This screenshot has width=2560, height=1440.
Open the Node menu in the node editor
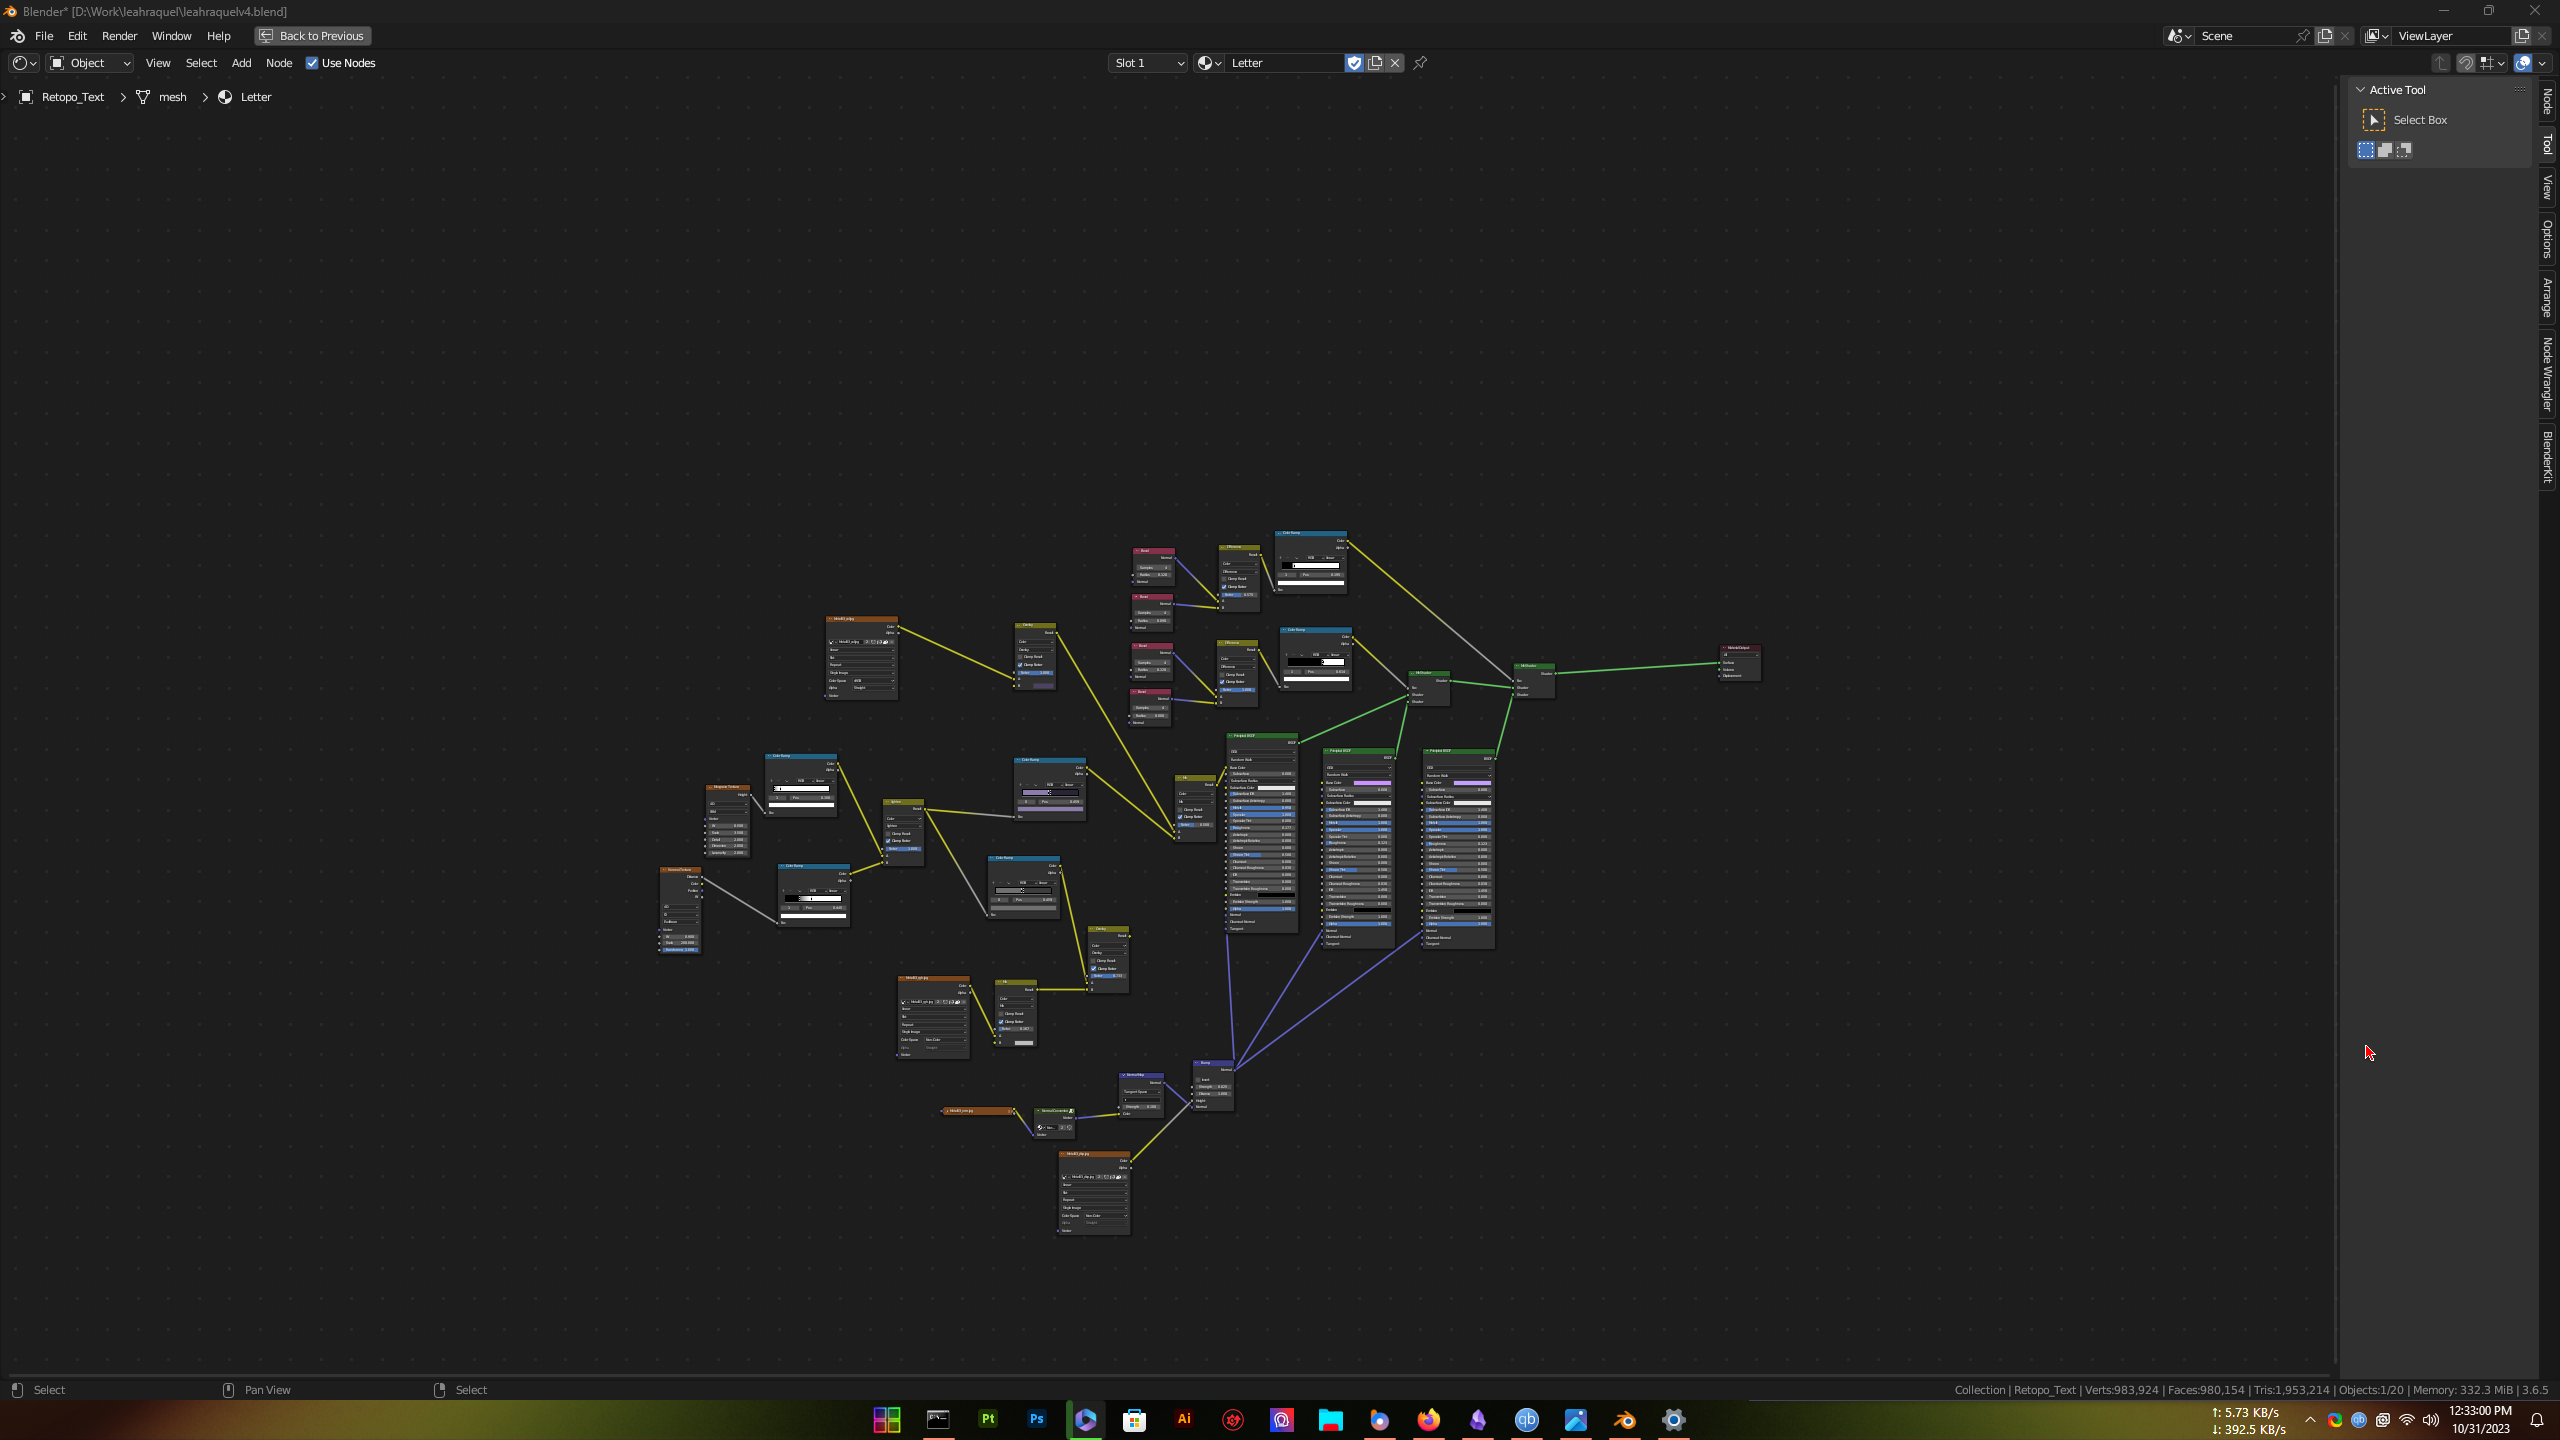(x=279, y=63)
